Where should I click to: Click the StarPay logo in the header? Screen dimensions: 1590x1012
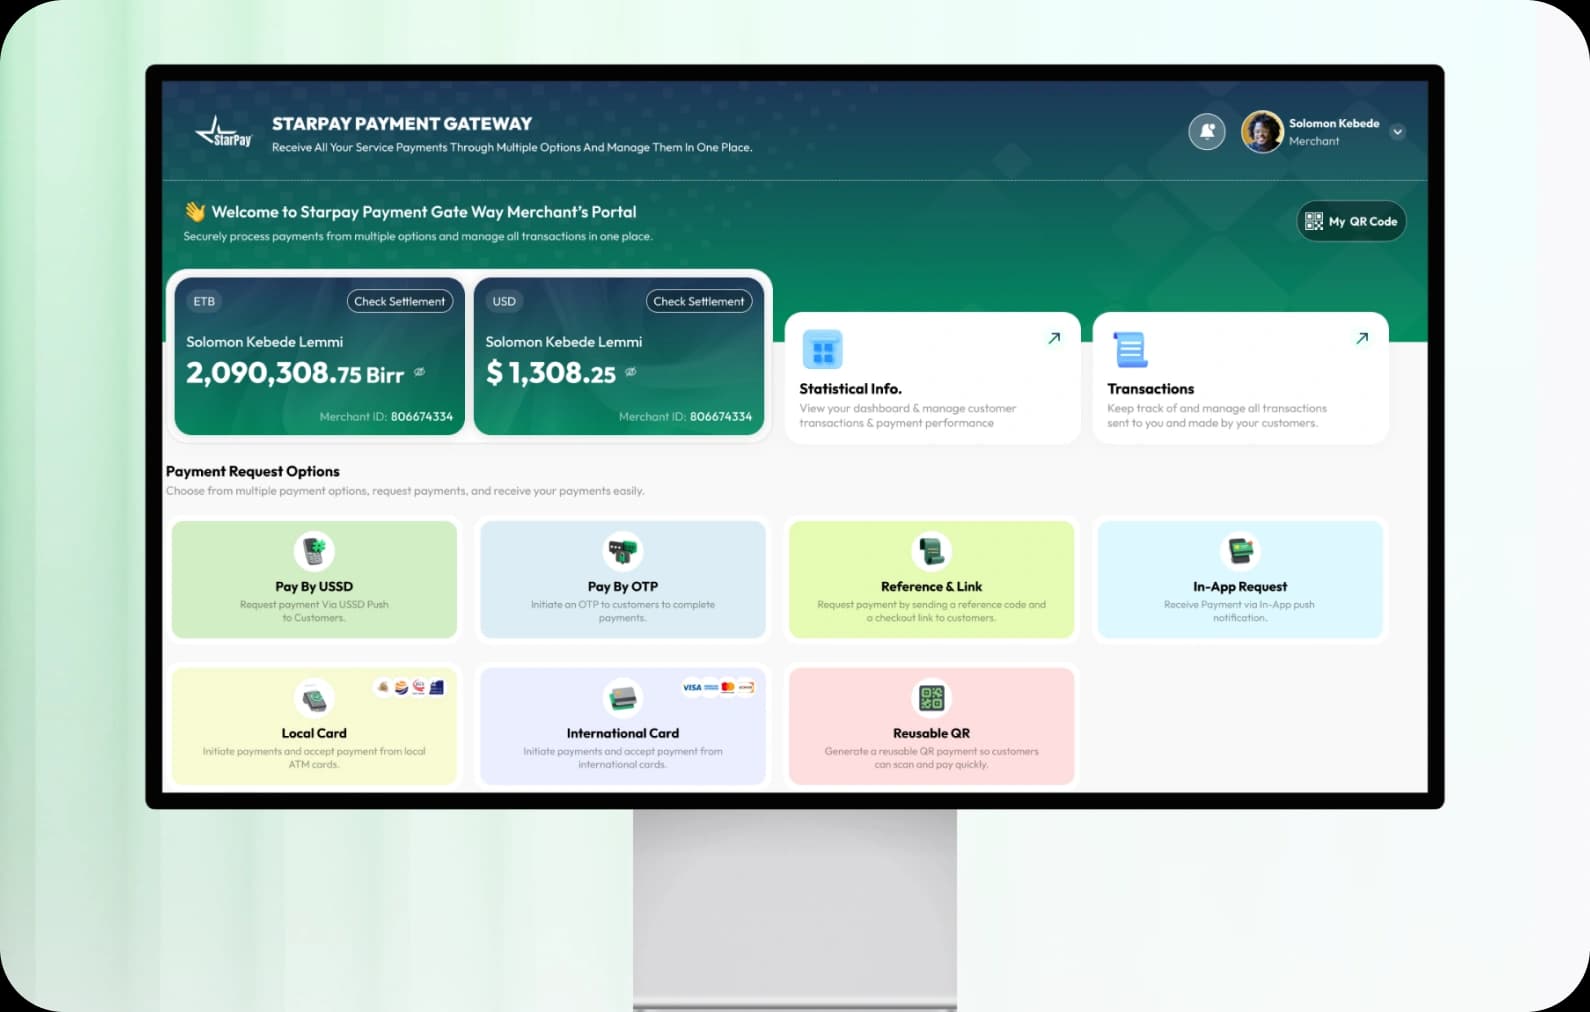(x=224, y=132)
